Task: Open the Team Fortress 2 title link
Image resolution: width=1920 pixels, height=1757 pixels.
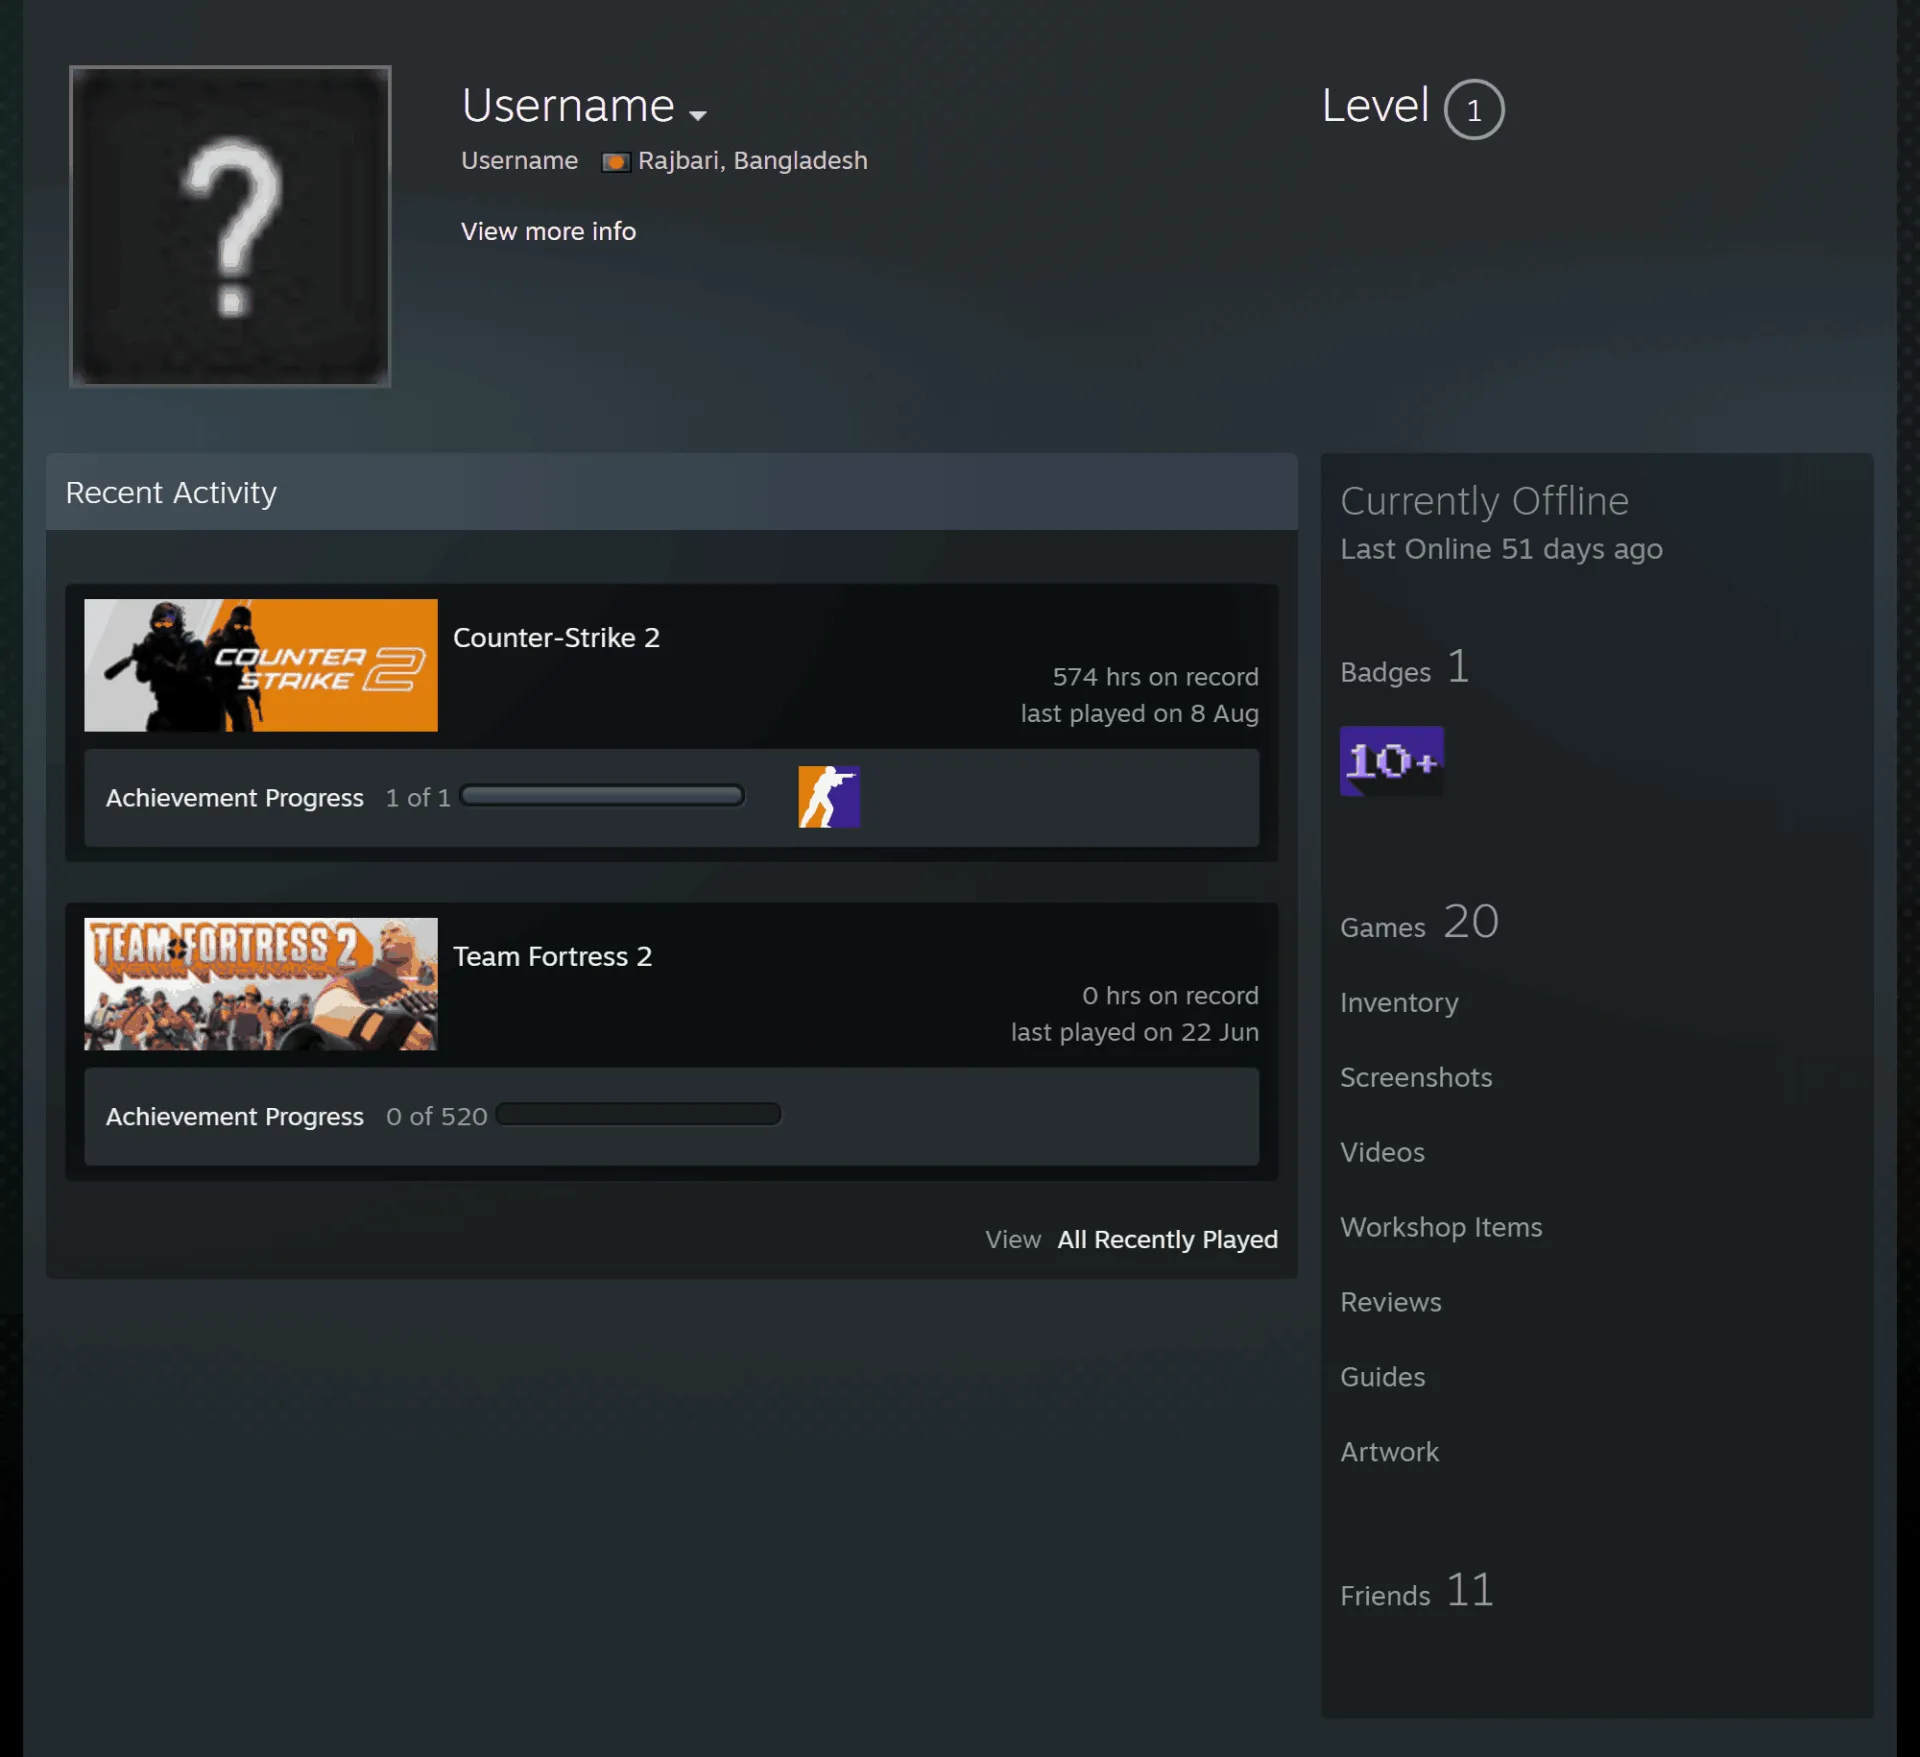Action: click(552, 957)
